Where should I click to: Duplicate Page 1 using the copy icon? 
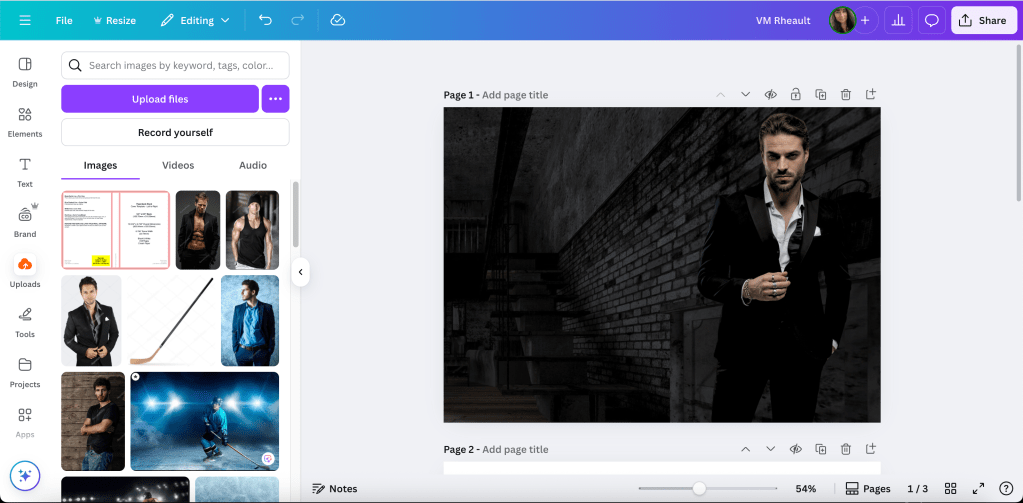[820, 95]
